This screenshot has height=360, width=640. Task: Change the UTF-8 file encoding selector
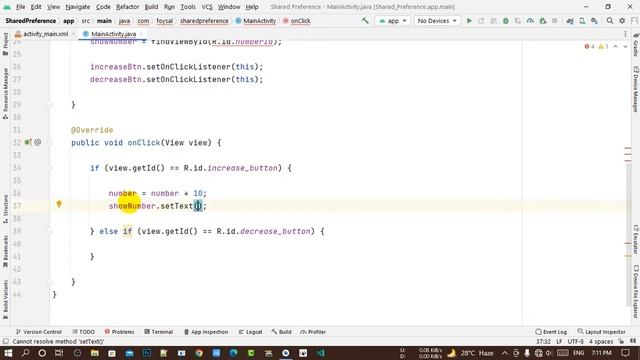(576, 341)
